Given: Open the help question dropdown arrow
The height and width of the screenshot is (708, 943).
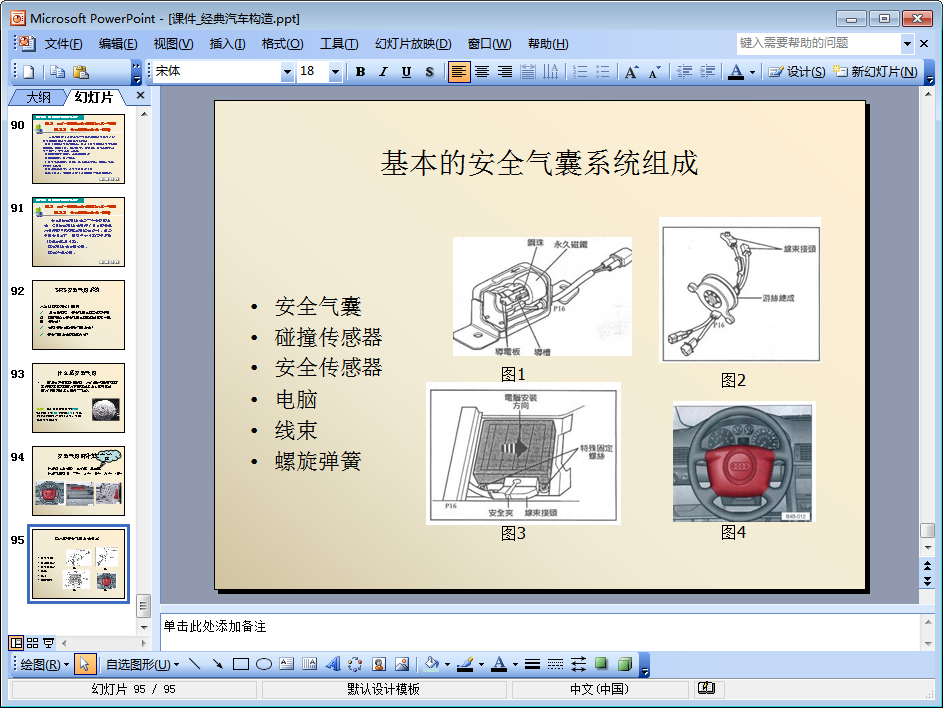Looking at the screenshot, I should click(x=907, y=43).
